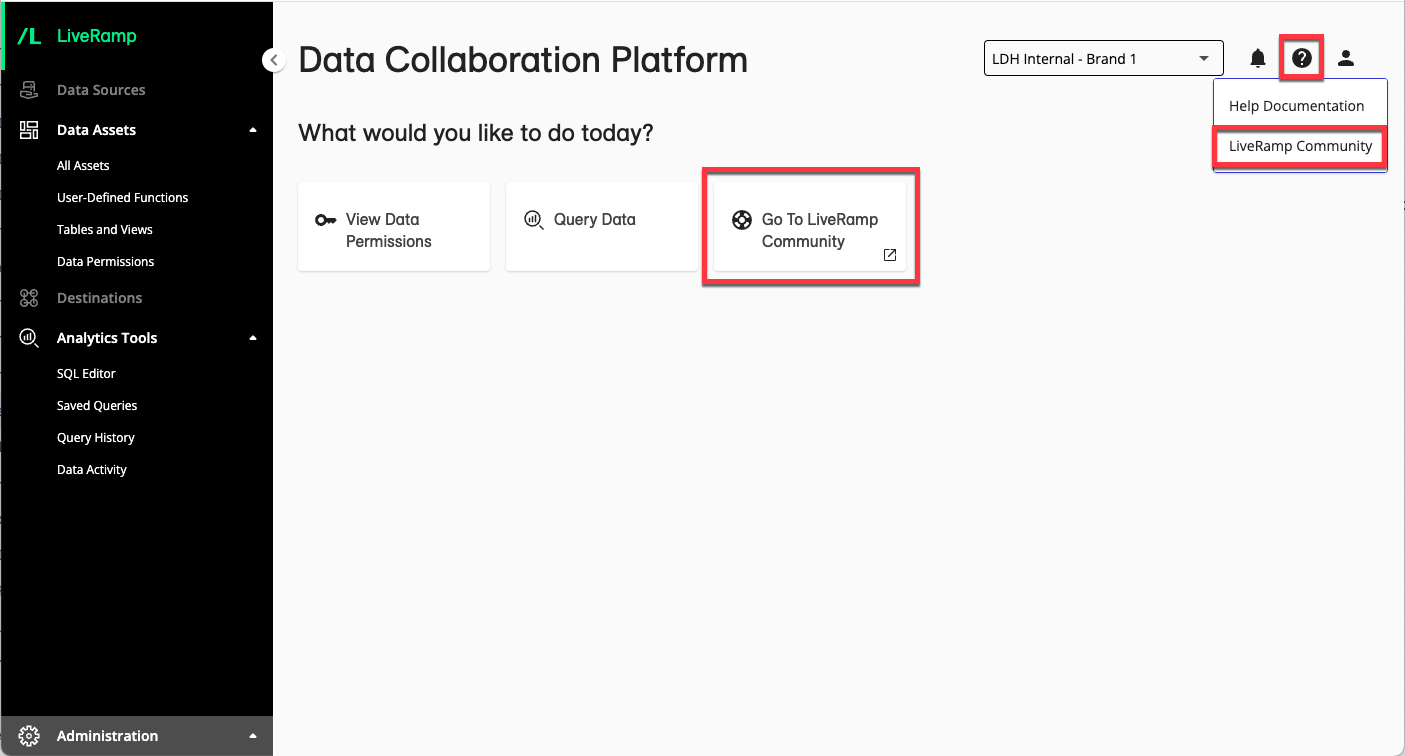1405x756 pixels.
Task: Click the Analytics Tools menu label
Action: pos(107,338)
